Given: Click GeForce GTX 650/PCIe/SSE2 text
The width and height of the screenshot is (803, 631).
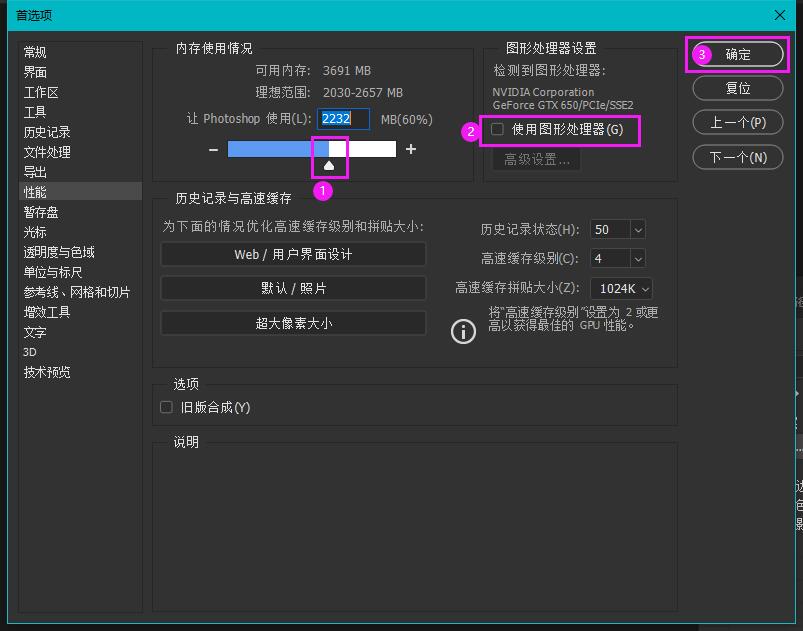Looking at the screenshot, I should pos(563,105).
